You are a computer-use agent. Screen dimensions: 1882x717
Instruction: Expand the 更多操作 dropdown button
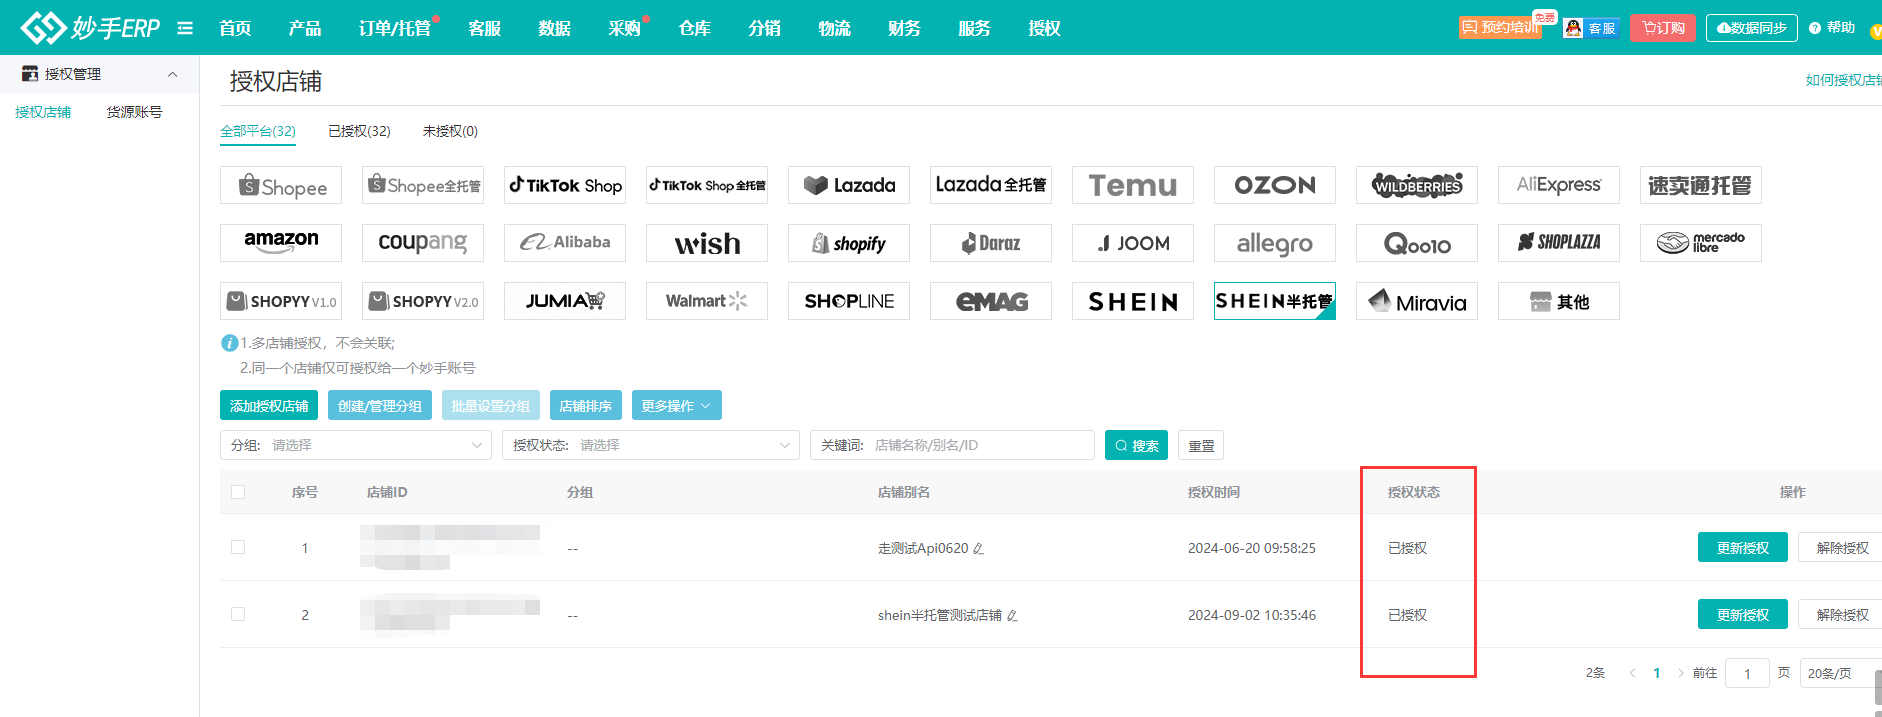(676, 405)
